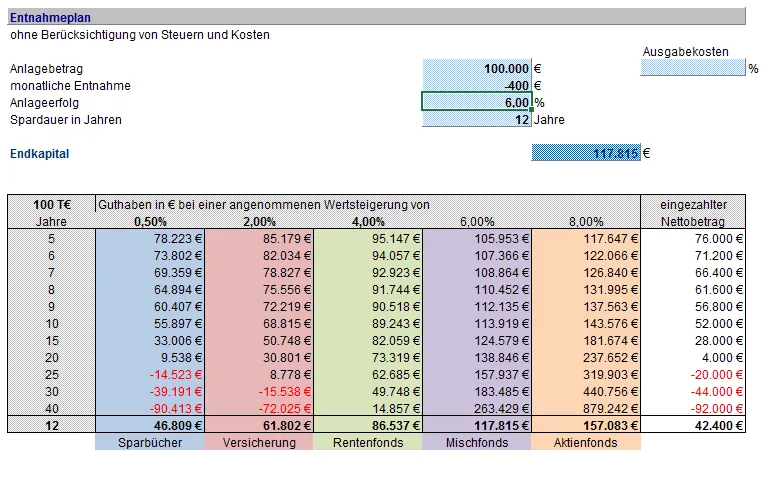
Task: Select the bold year label 12
Action: coord(52,425)
